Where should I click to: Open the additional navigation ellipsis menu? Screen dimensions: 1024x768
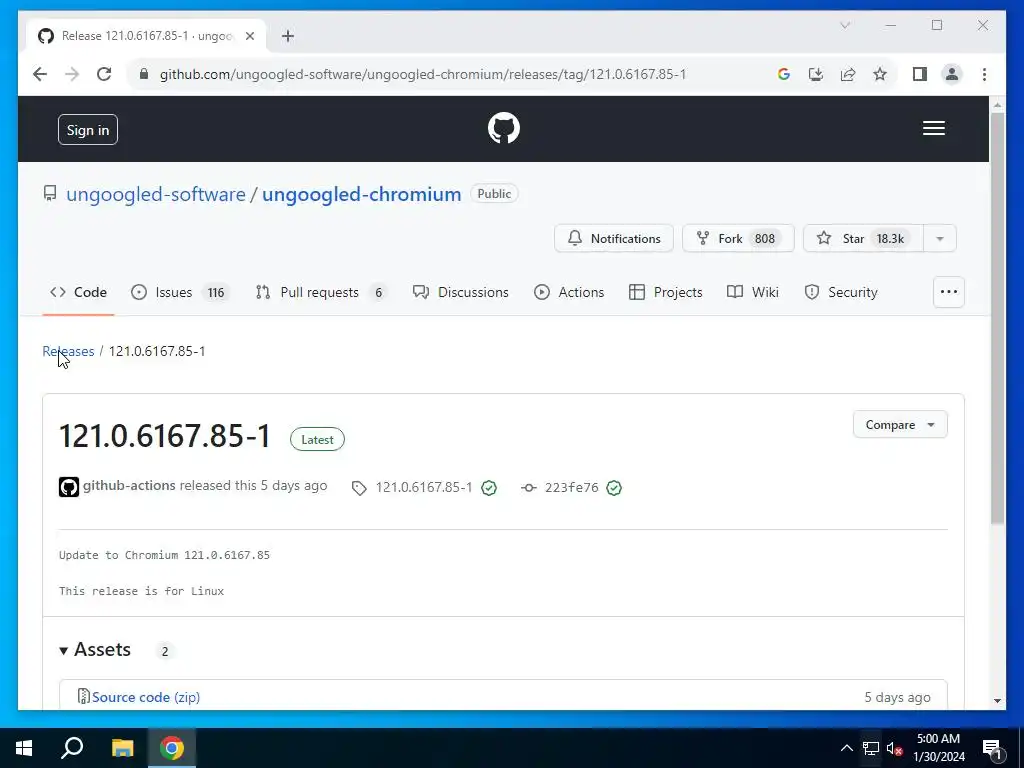pos(949,292)
